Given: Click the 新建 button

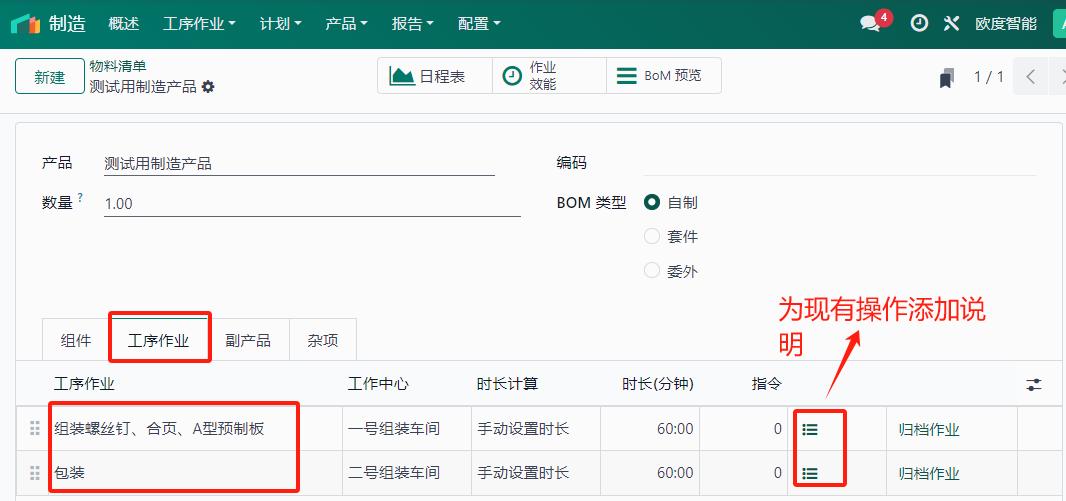Looking at the screenshot, I should 50,77.
